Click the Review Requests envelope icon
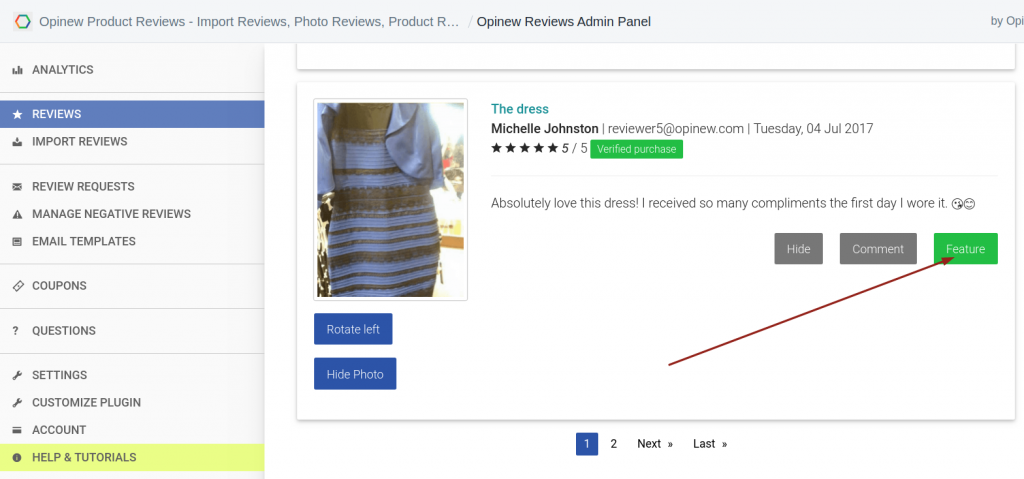Image resolution: width=1024 pixels, height=479 pixels. click(x=18, y=187)
